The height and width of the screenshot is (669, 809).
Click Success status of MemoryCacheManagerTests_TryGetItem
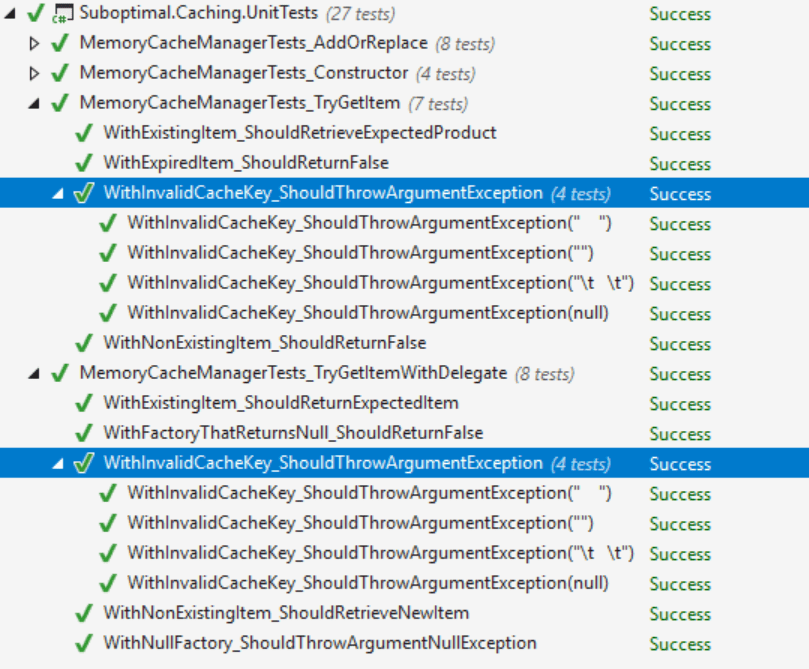point(680,104)
